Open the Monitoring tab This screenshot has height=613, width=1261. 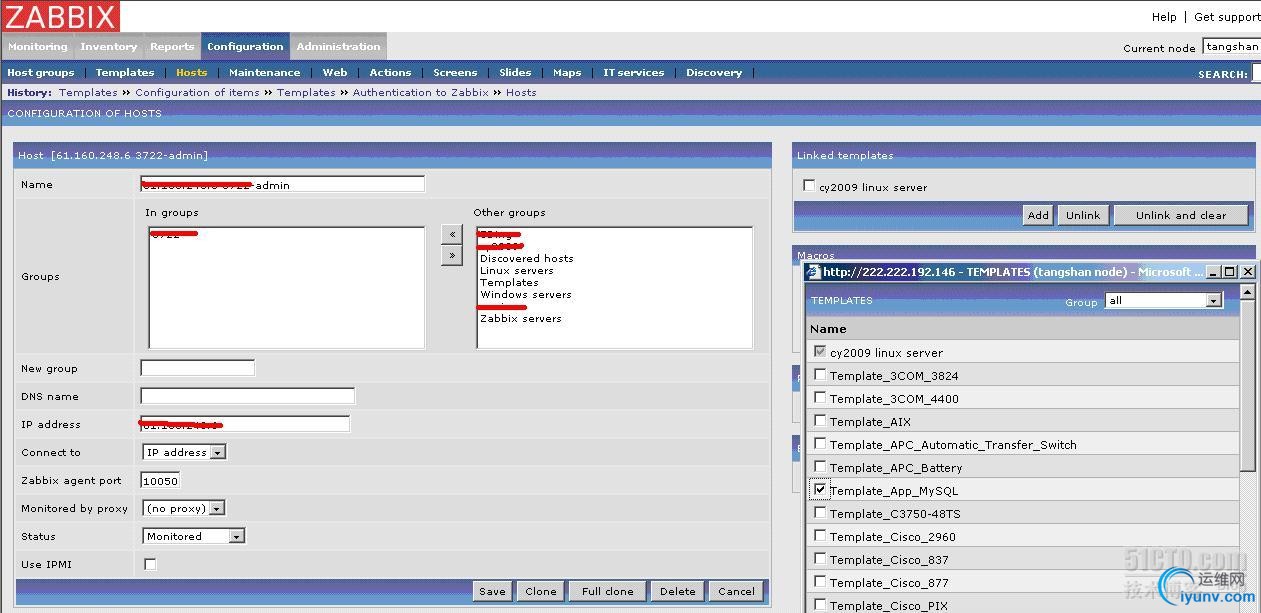[x=38, y=46]
